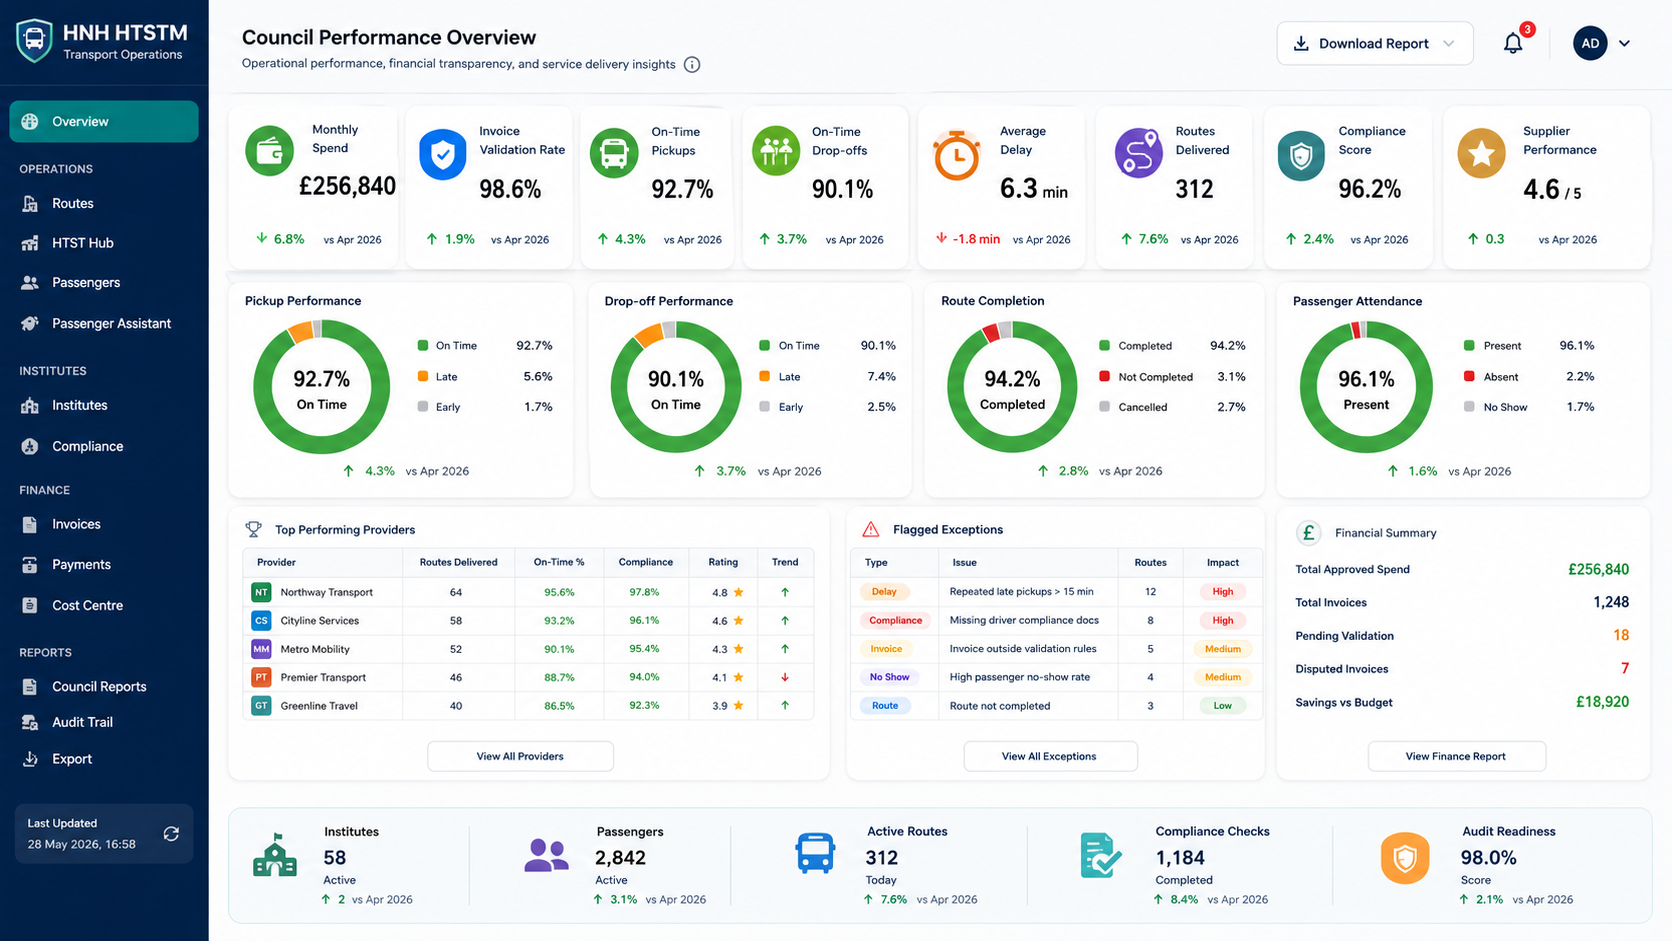The height and width of the screenshot is (941, 1672).
Task: Click the GT badge for Greenline Travel
Action: pos(261,706)
